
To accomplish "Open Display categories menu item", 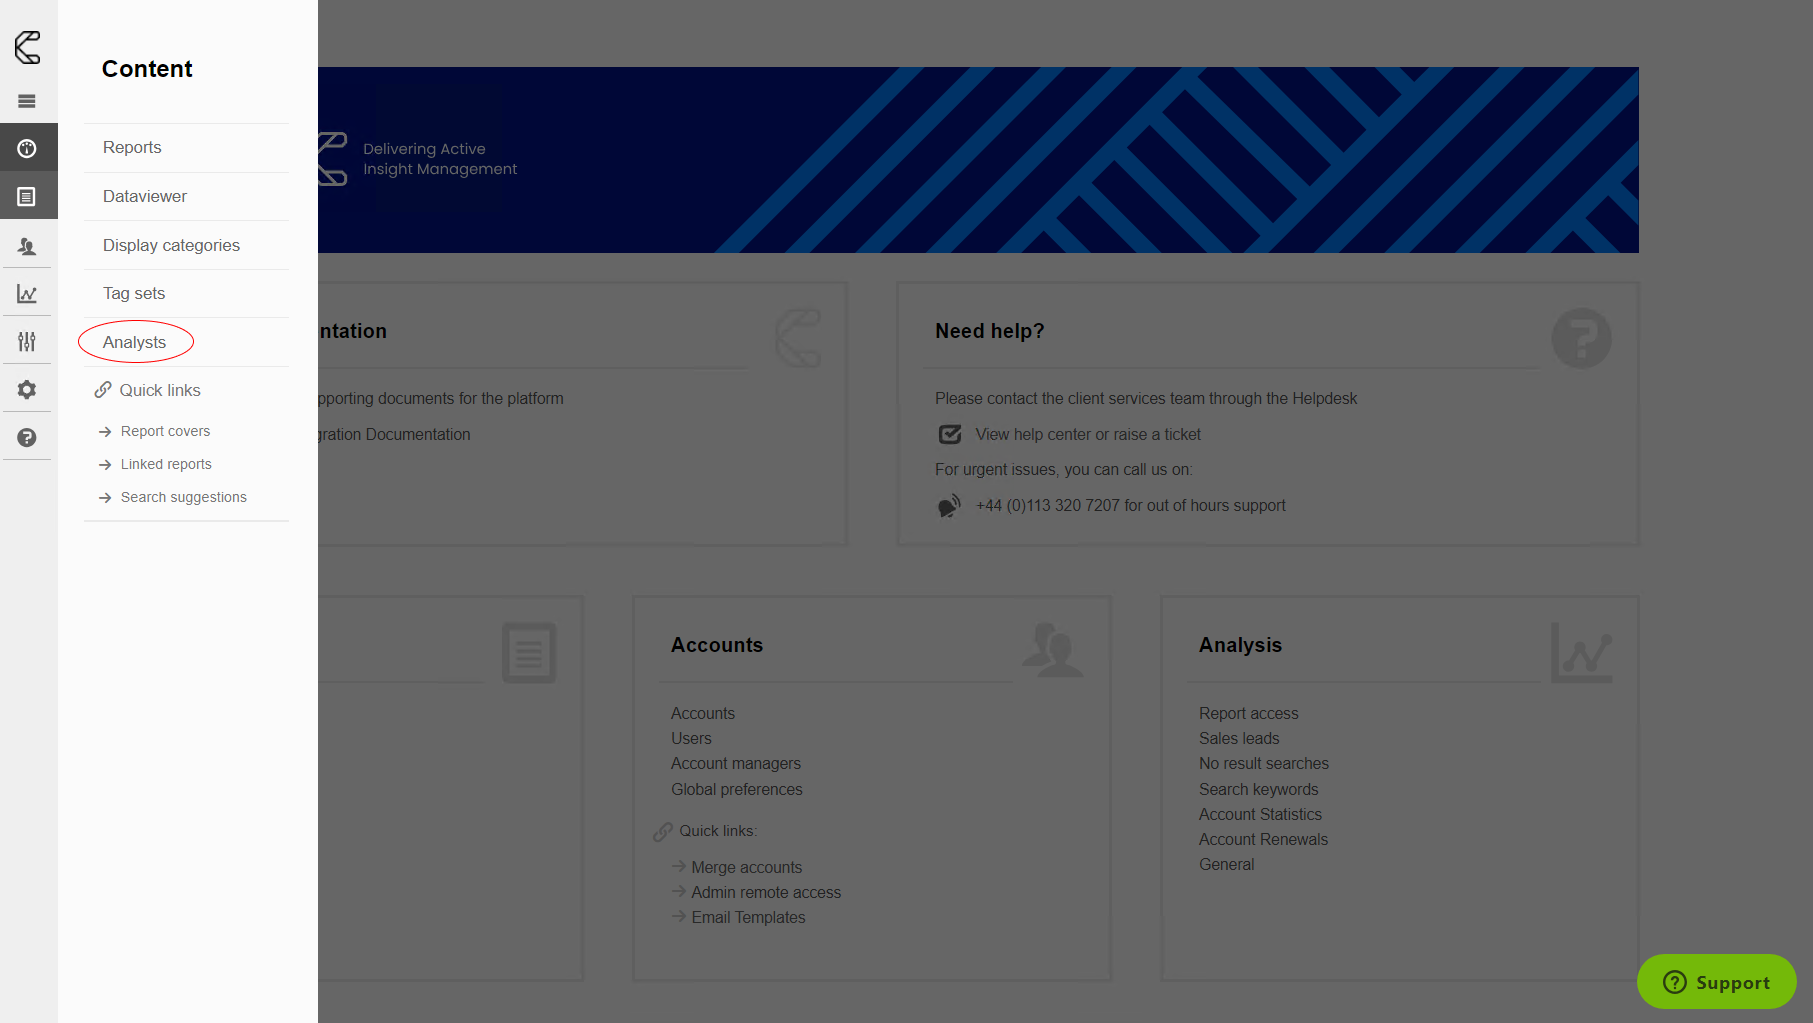I will click(x=171, y=246).
